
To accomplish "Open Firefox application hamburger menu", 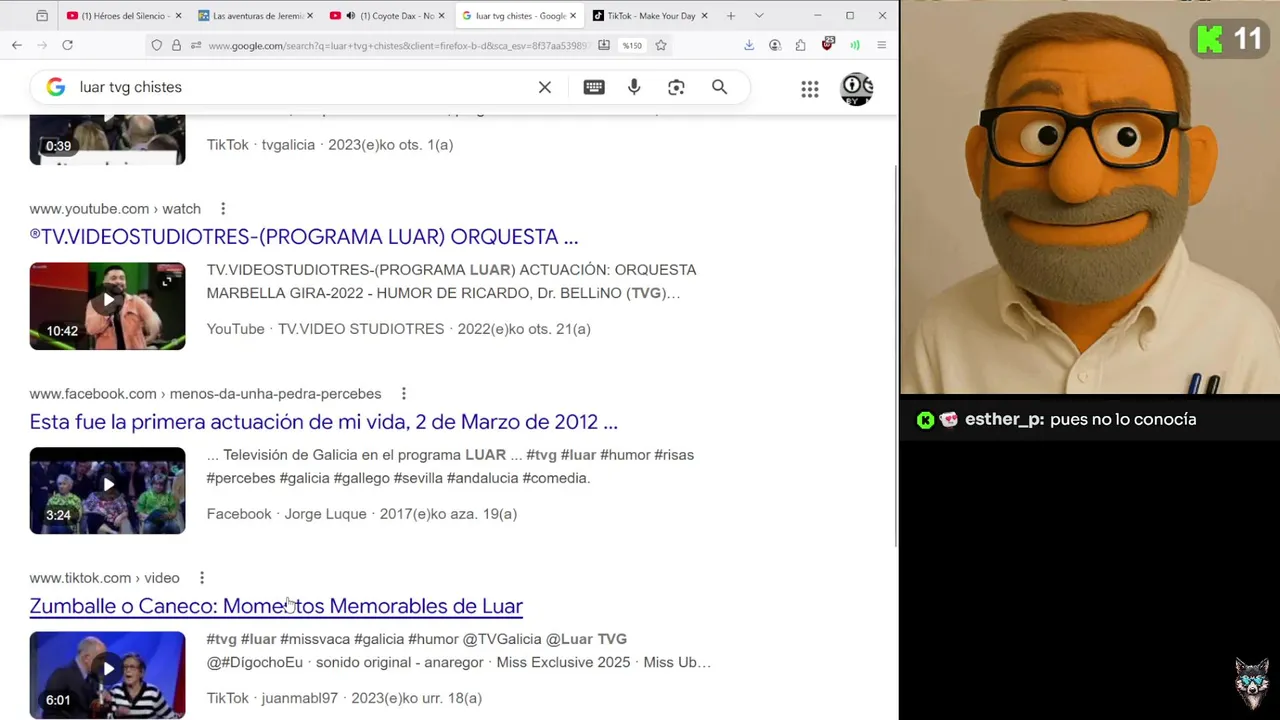I will tap(881, 45).
